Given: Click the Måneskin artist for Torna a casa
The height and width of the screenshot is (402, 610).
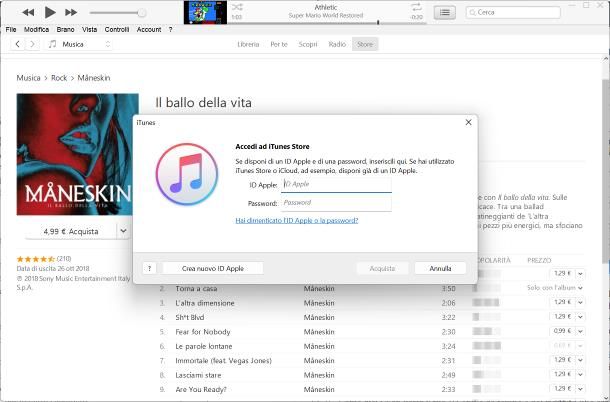Looking at the screenshot, I should (319, 289).
